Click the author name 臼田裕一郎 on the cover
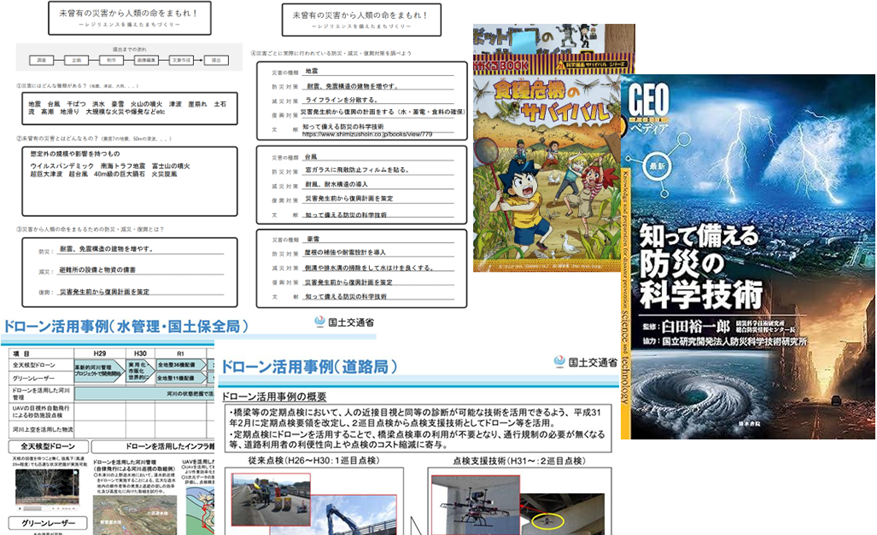 [x=696, y=326]
